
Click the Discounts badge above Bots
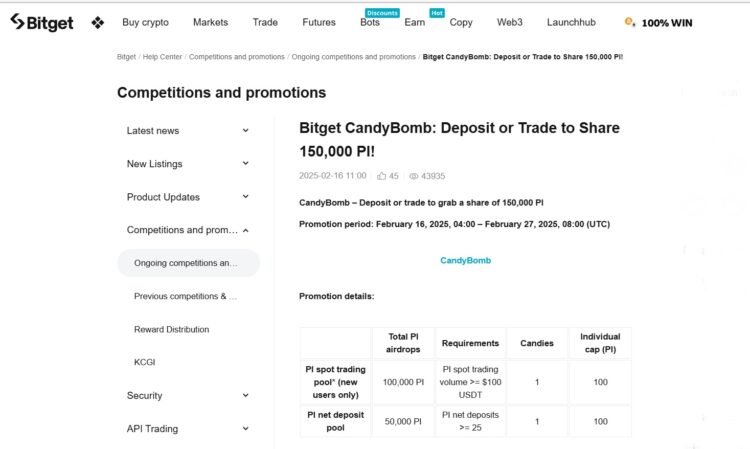pos(382,13)
